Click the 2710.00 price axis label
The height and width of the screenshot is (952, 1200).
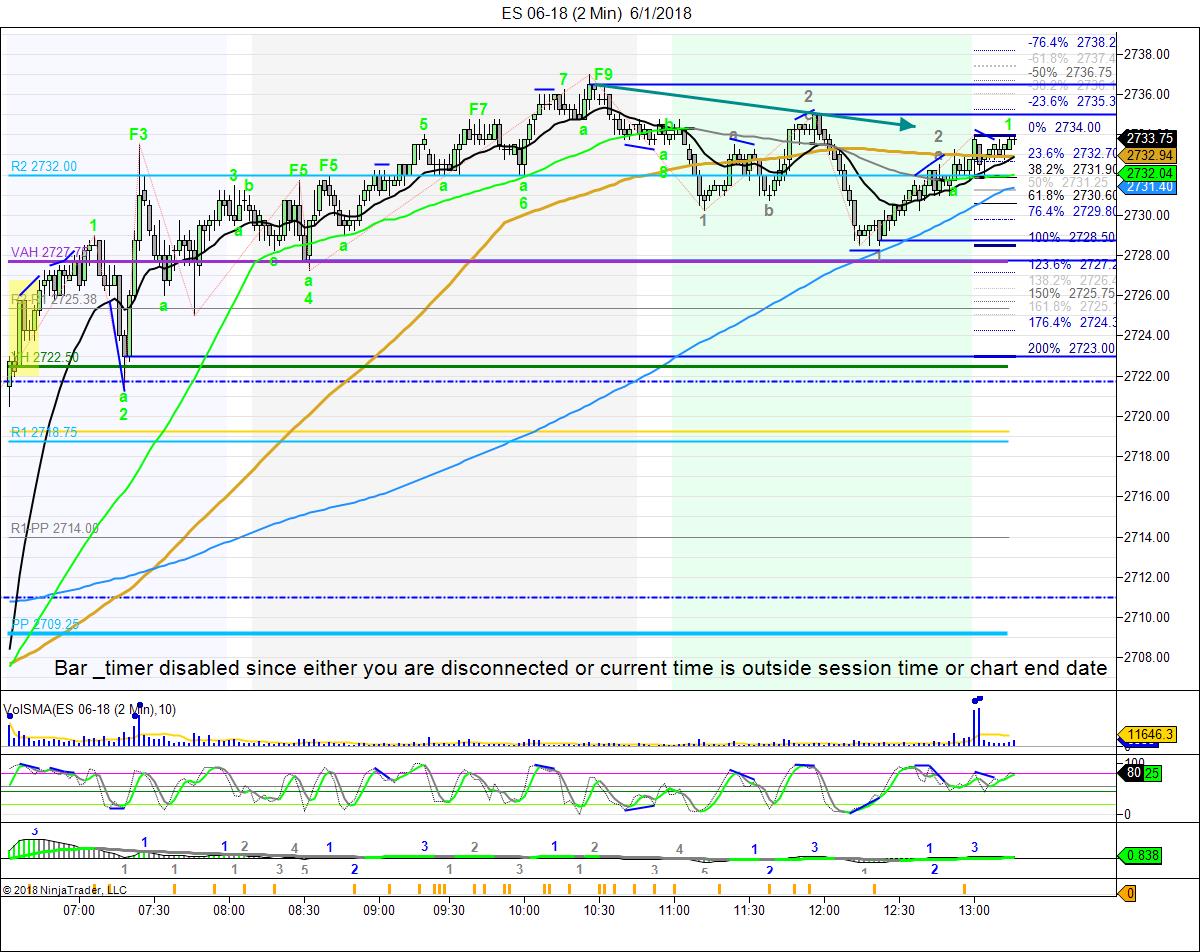click(1149, 617)
